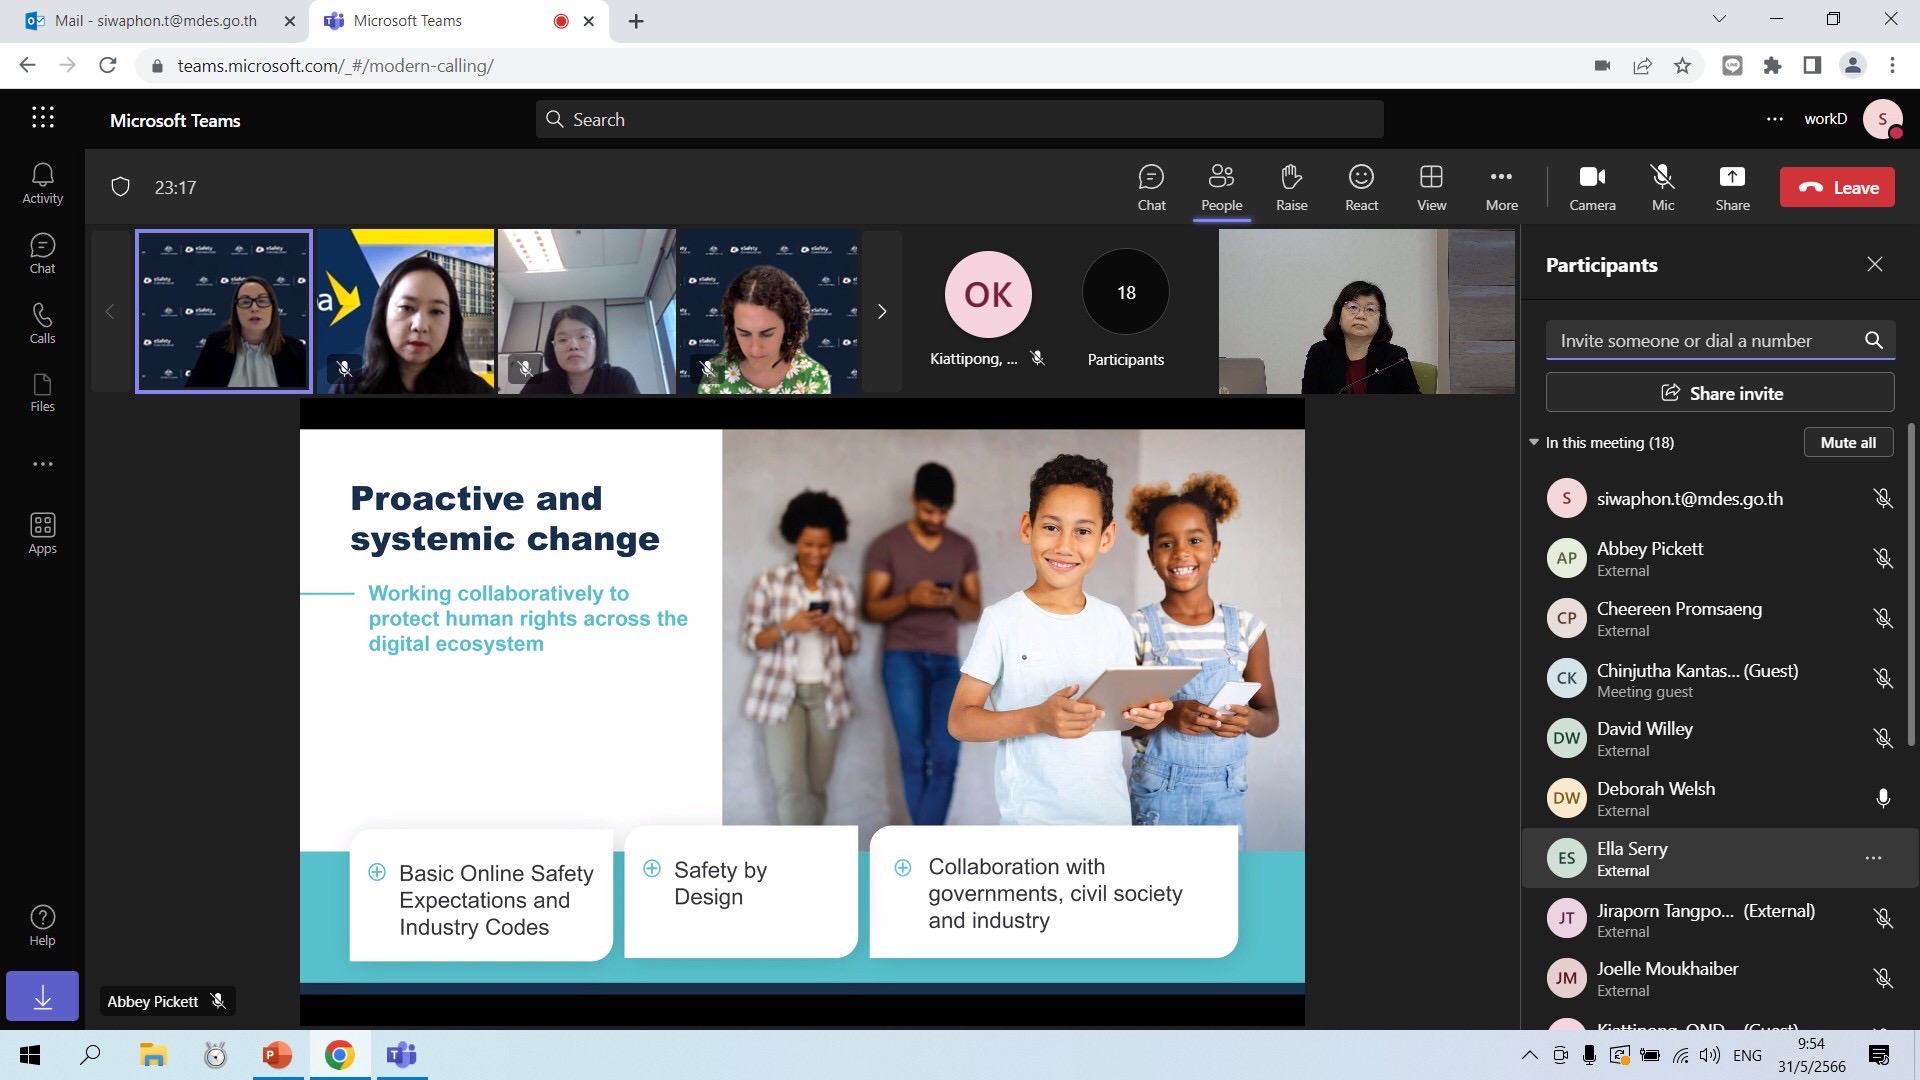1920x1080 pixels.
Task: Click the Share invite button
Action: pyautogui.click(x=1720, y=393)
